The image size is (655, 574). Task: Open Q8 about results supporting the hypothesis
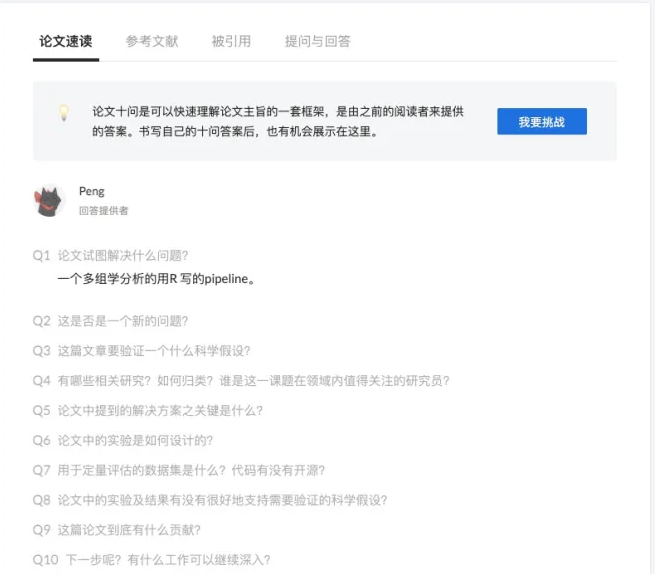click(222, 500)
